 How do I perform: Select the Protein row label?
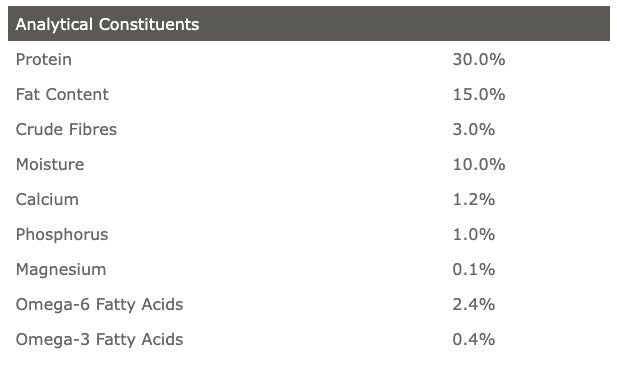(44, 60)
